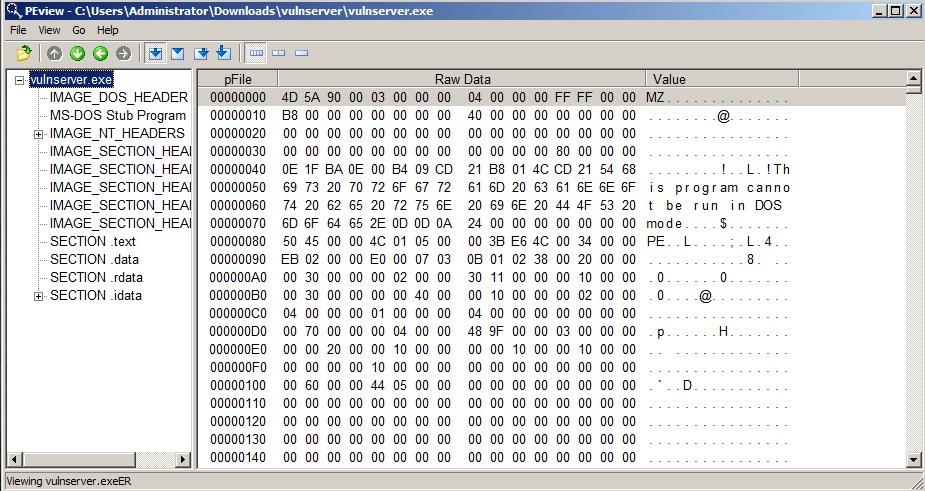The width and height of the screenshot is (925, 491).
Task: Click offset 000000D0 in pFile column
Action: point(238,332)
